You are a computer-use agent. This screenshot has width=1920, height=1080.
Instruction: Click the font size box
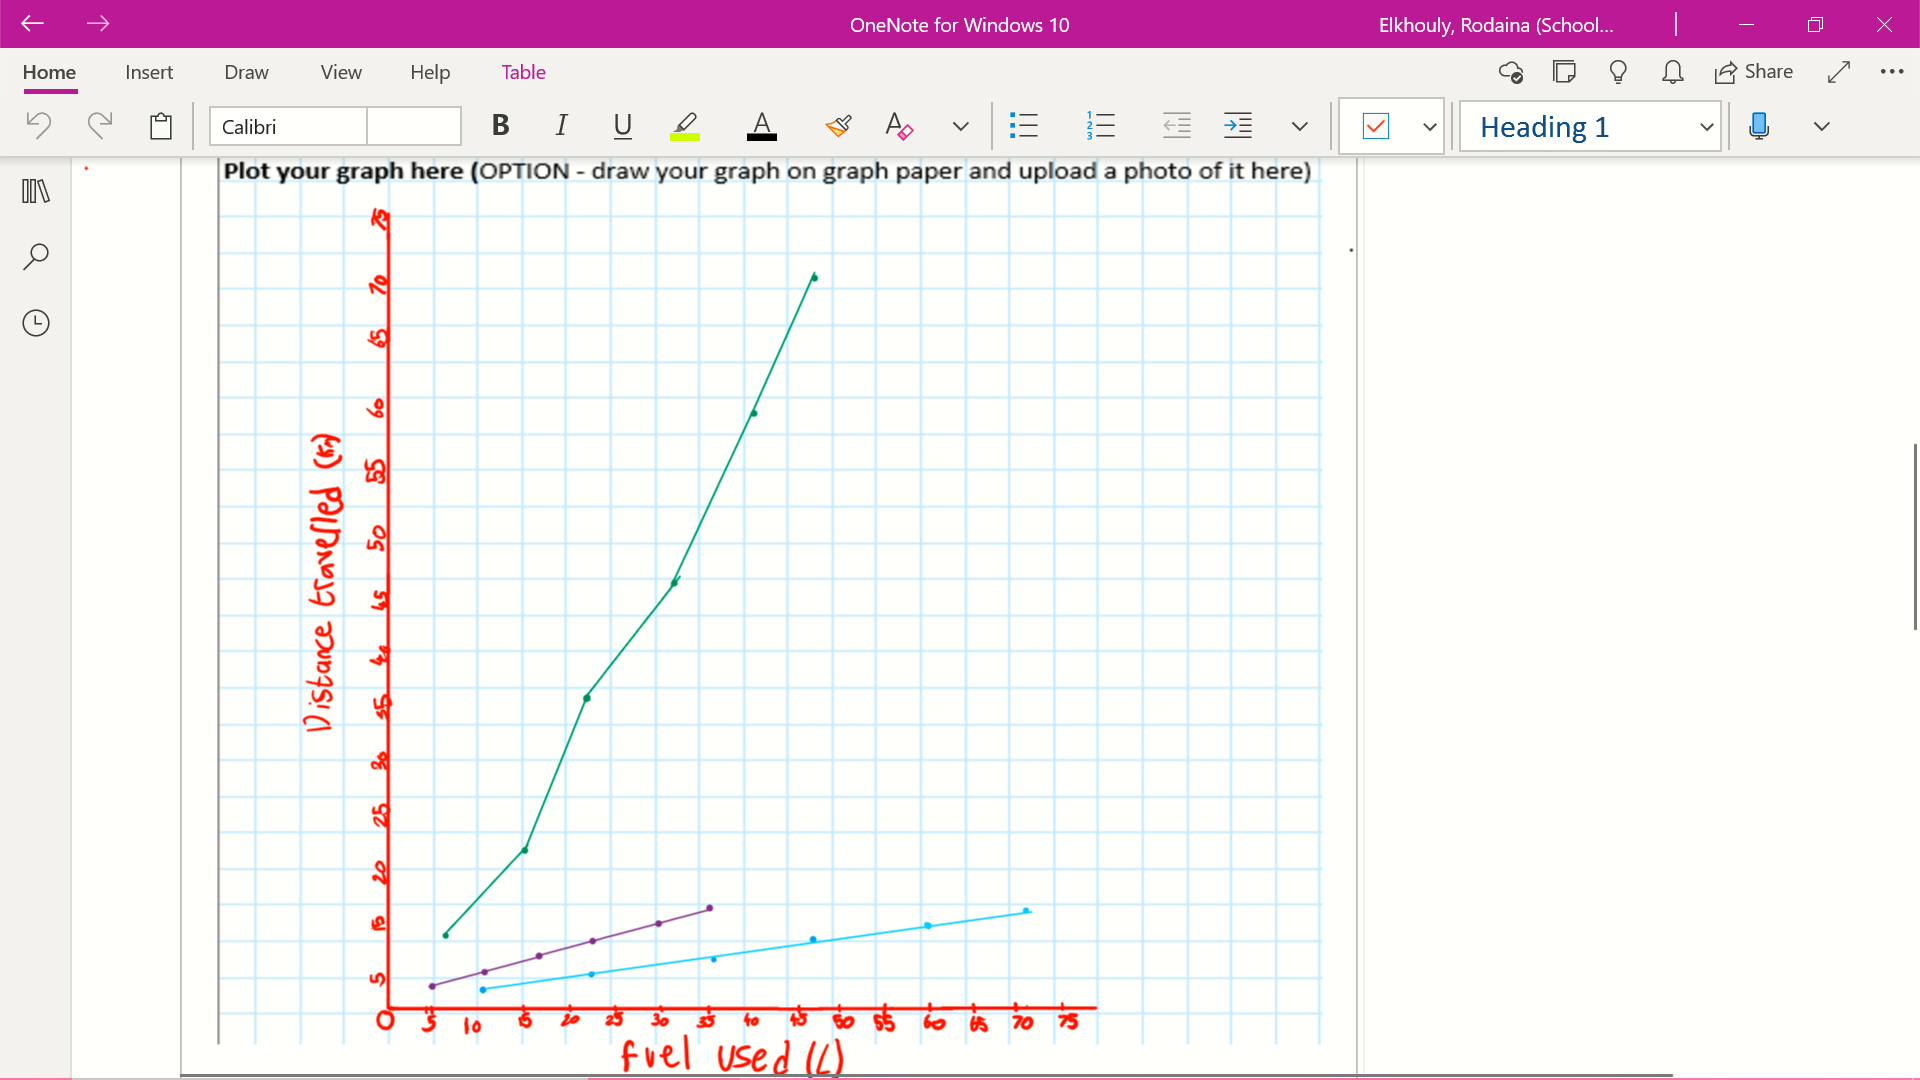point(413,127)
